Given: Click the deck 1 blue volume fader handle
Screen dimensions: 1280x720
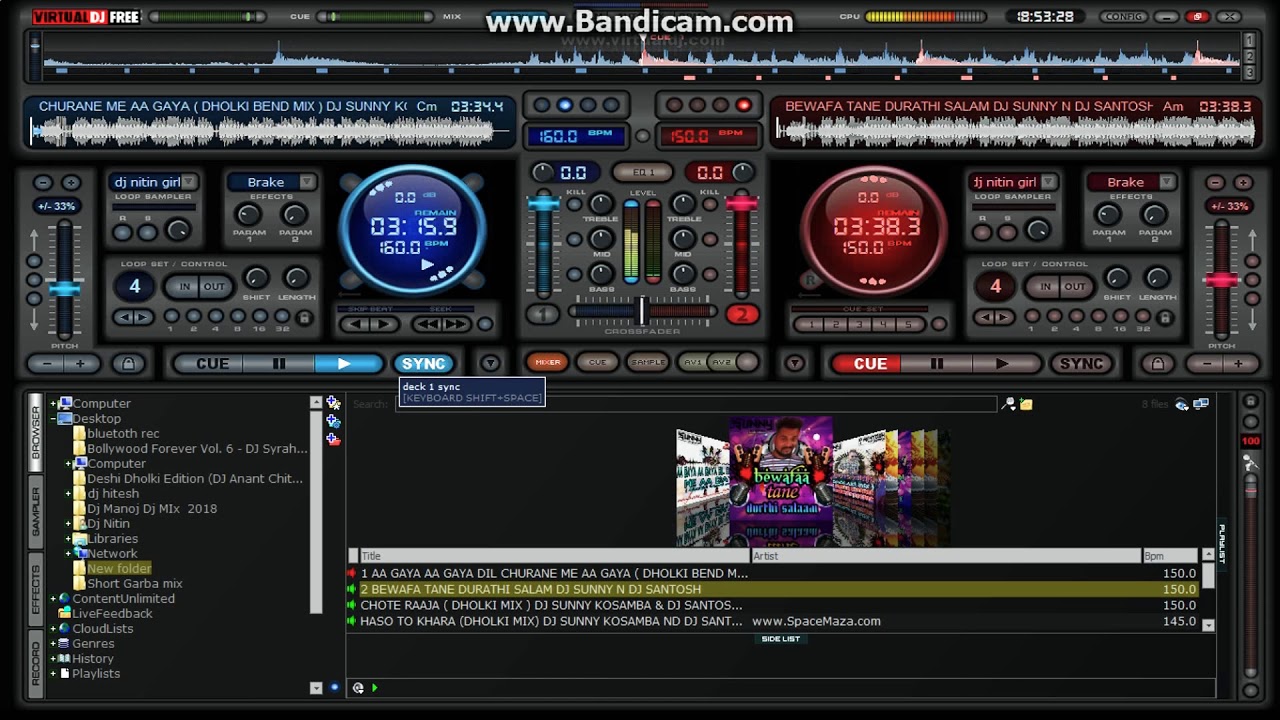Looking at the screenshot, I should [x=543, y=204].
